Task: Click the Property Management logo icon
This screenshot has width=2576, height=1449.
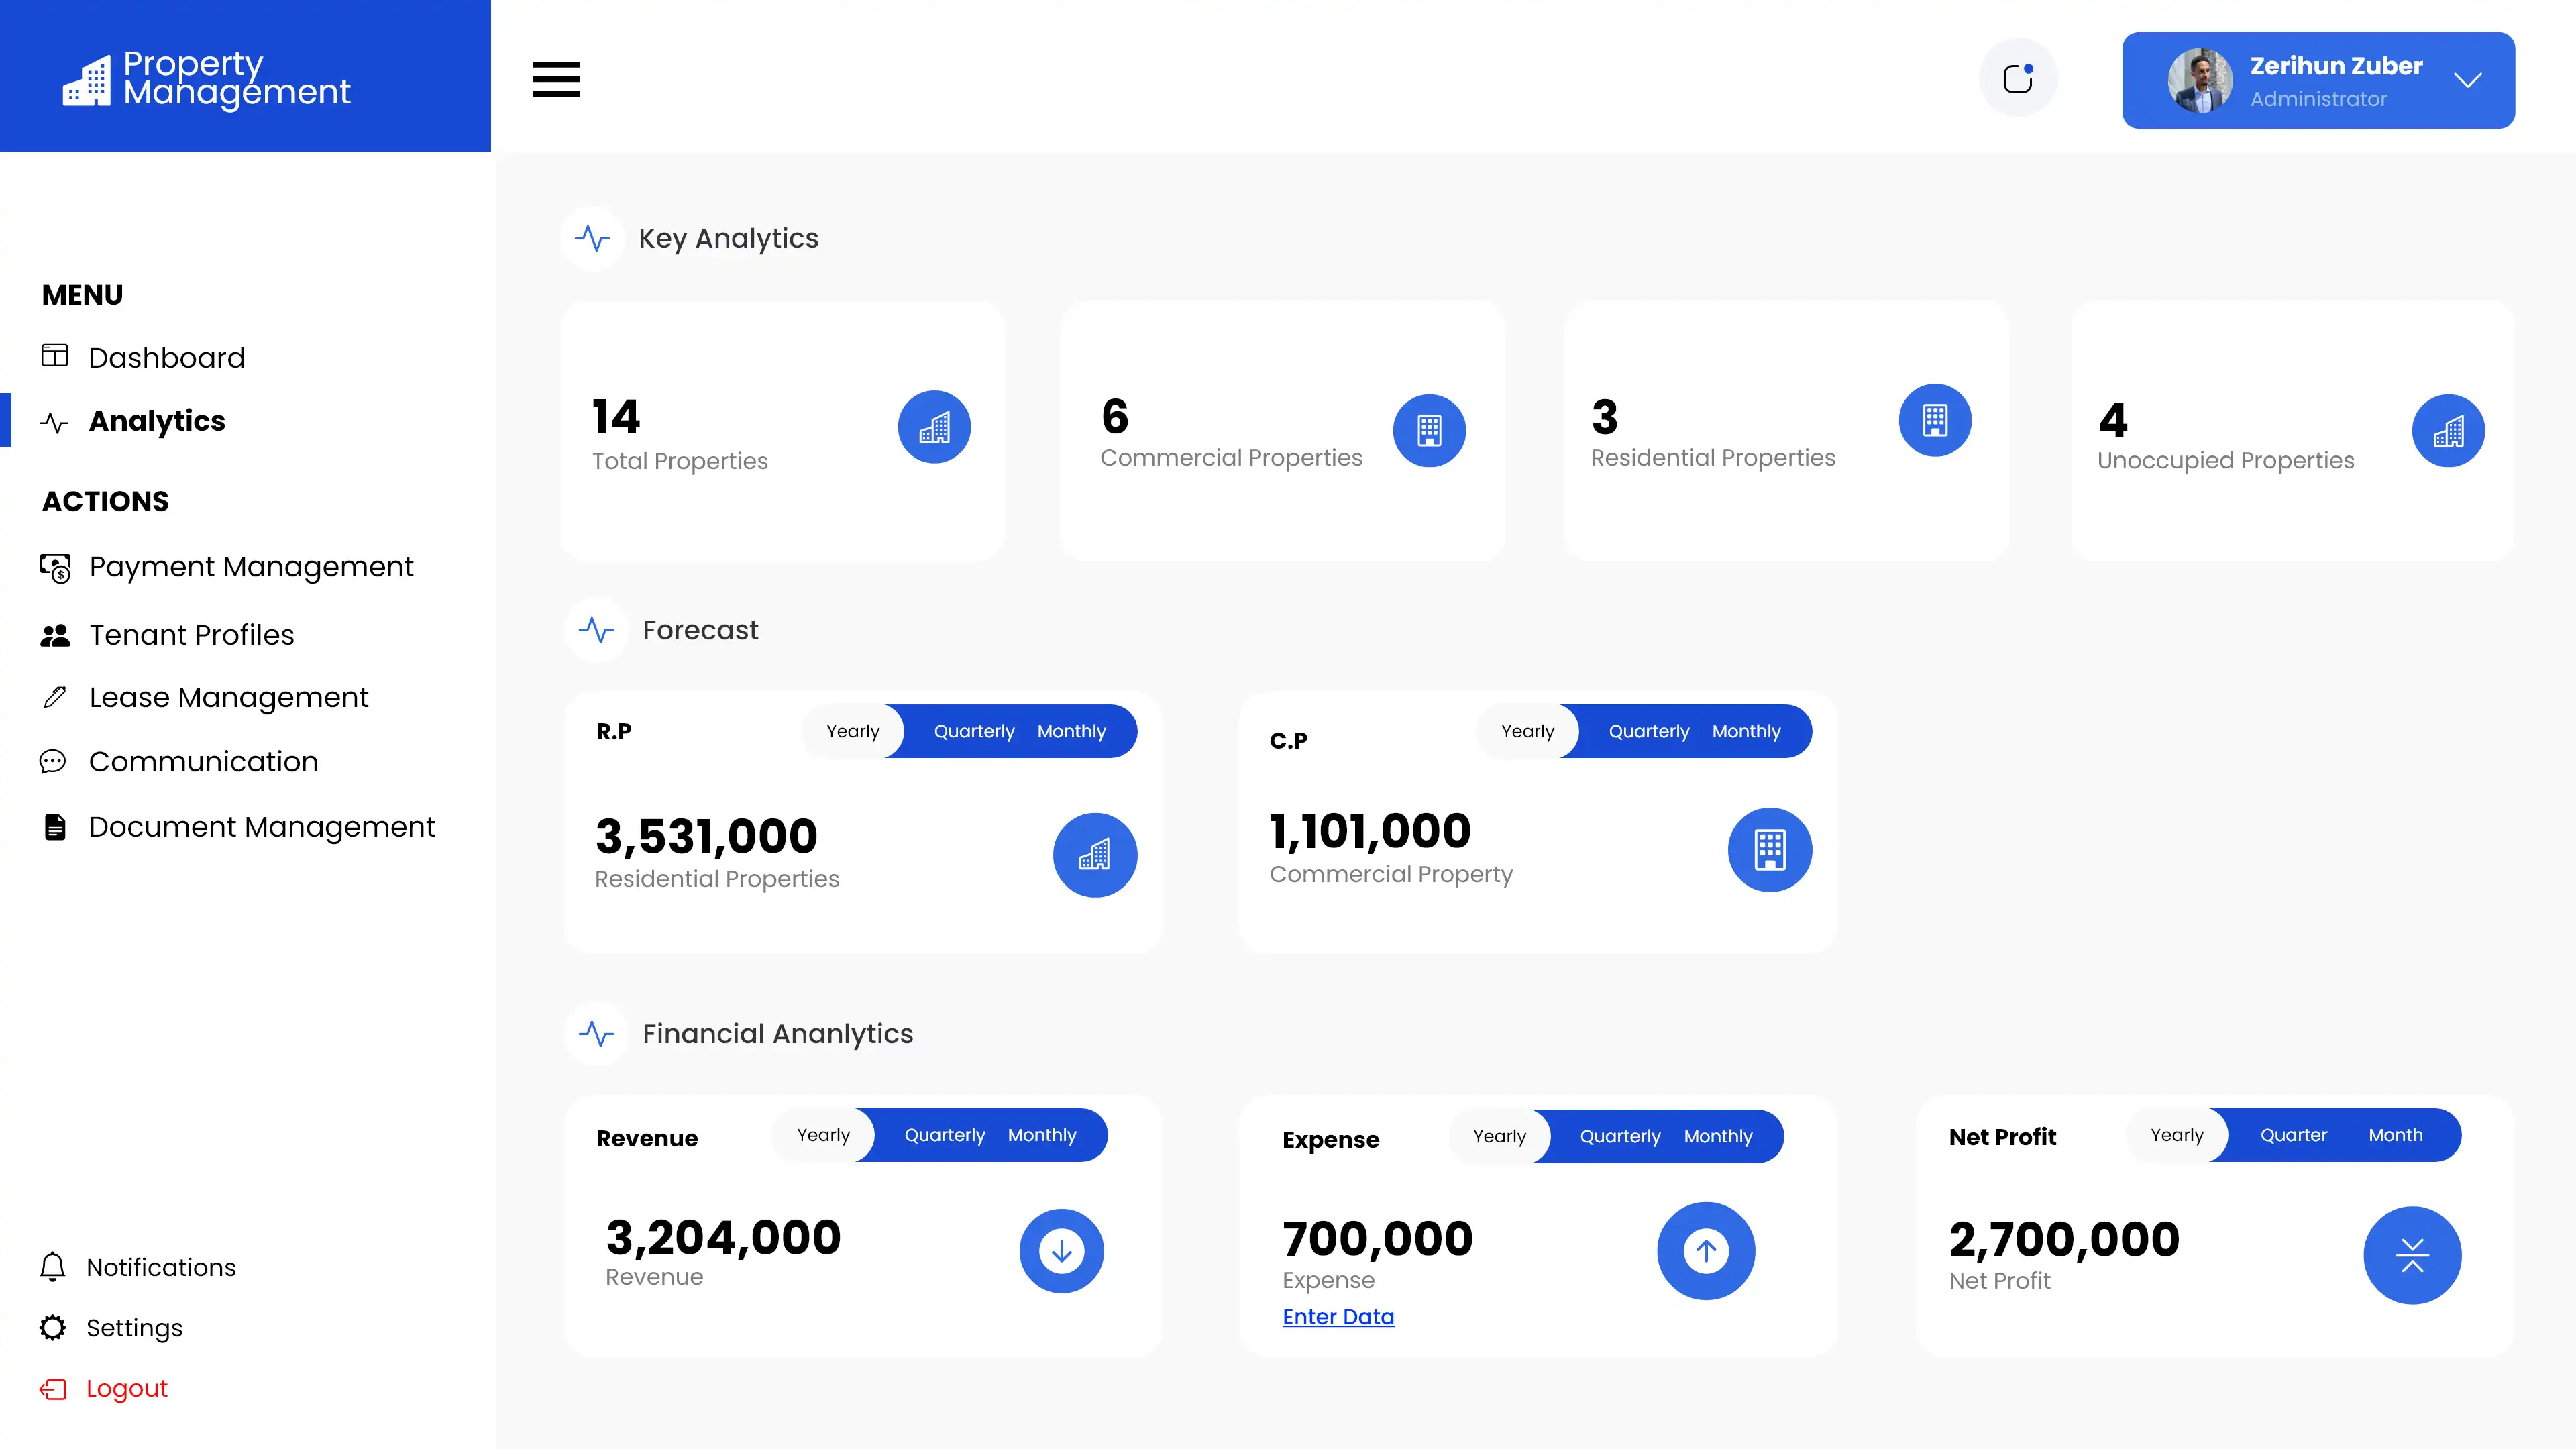Action: 87,80
